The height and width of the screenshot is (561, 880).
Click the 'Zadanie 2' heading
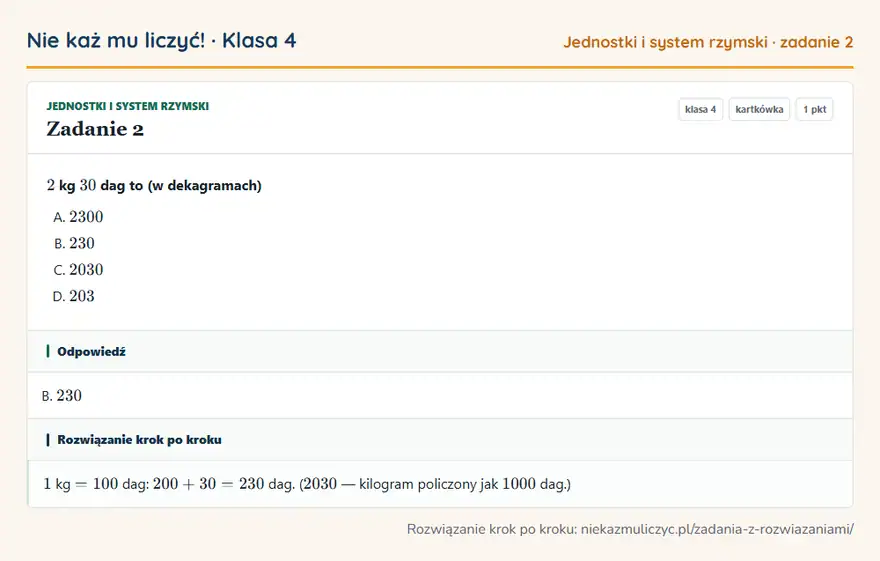coord(95,129)
